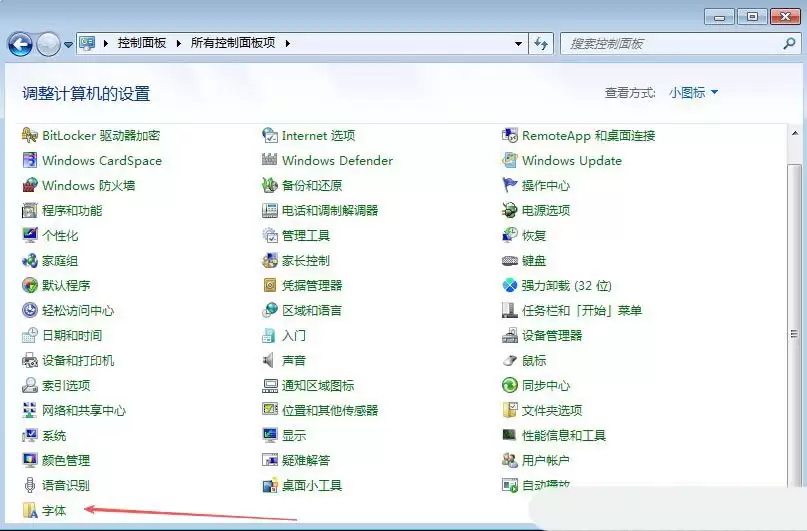
Task: Open the 电话和调制解调器 icon
Action: click(x=270, y=210)
